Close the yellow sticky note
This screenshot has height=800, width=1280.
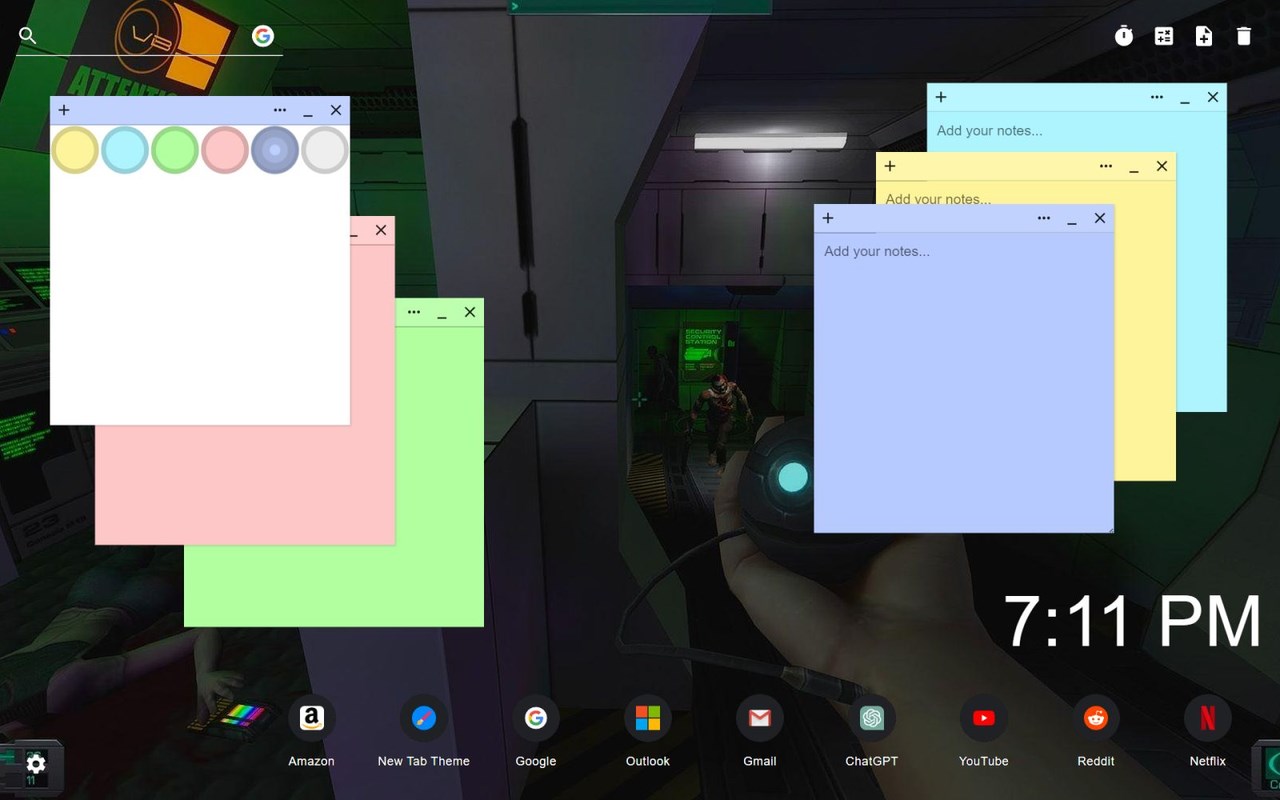(x=1162, y=166)
